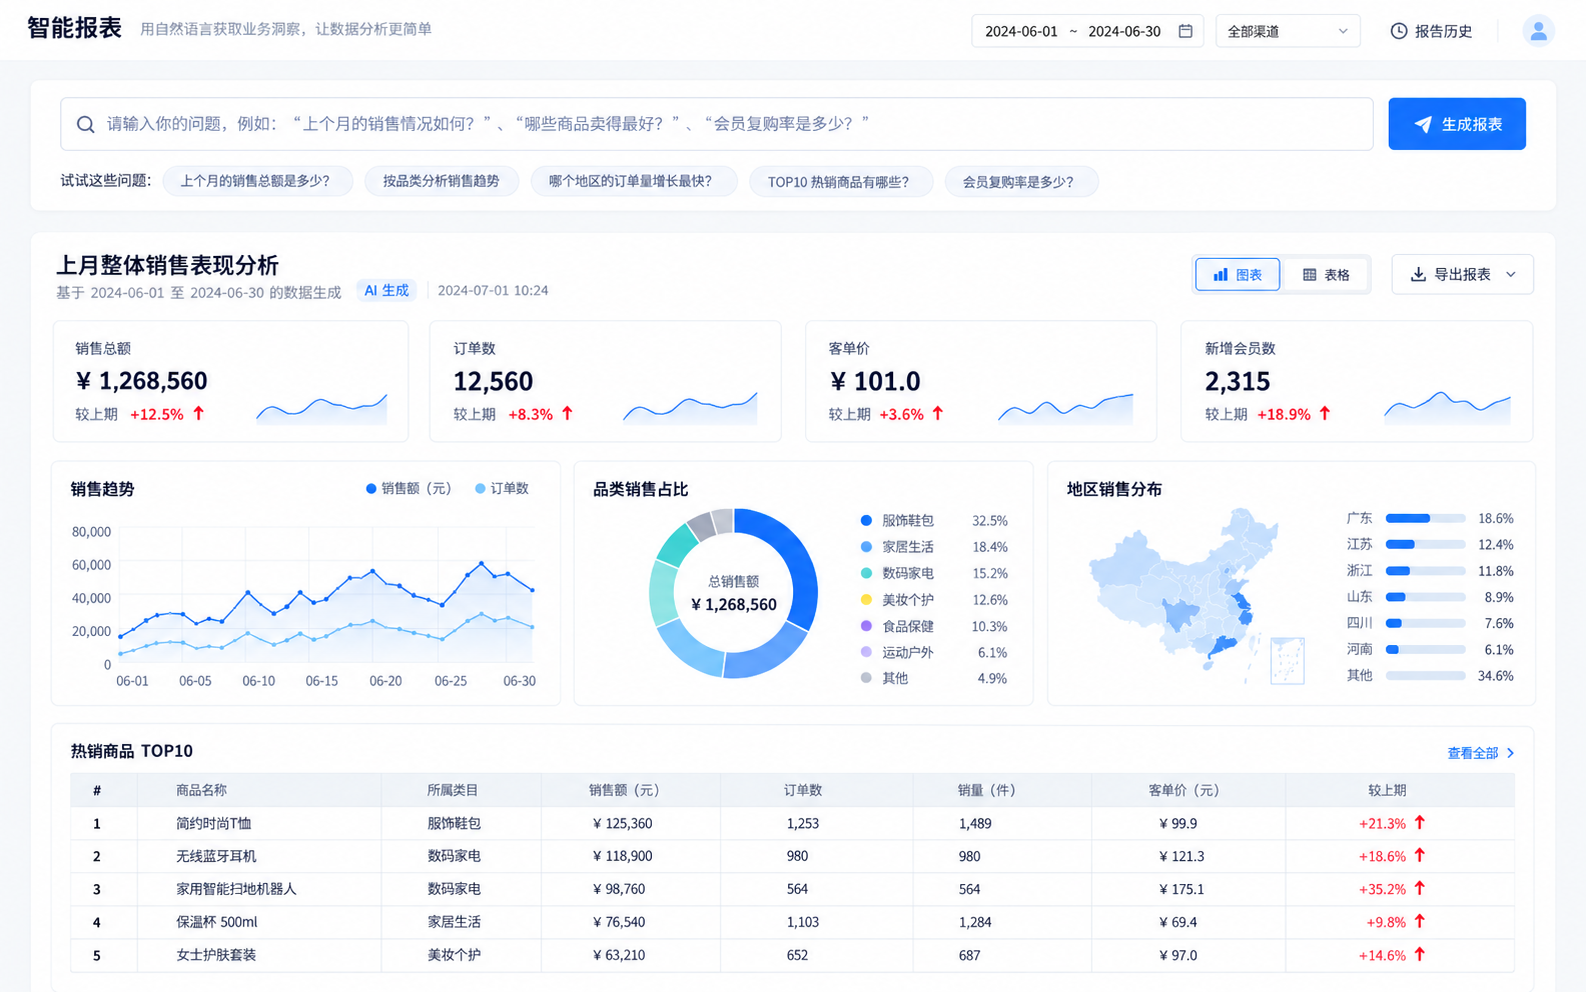Click the calendar icon in date range
Viewport: 1586px width, 992px height.
pyautogui.click(x=1185, y=31)
